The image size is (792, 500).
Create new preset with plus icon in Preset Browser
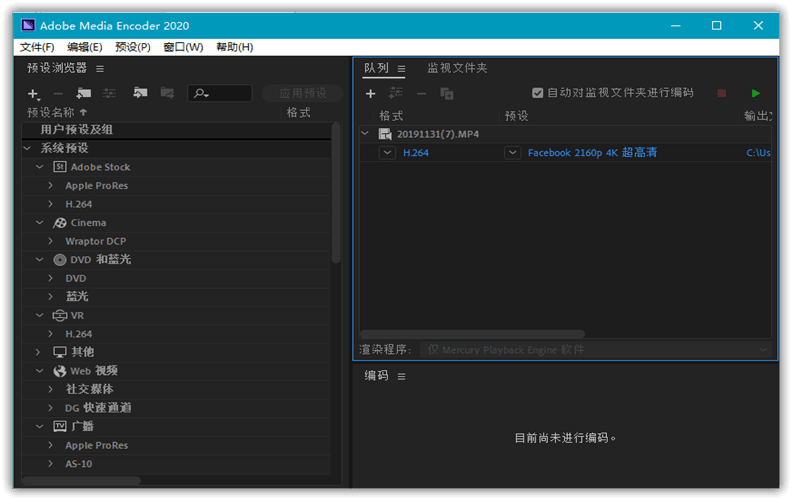(33, 94)
